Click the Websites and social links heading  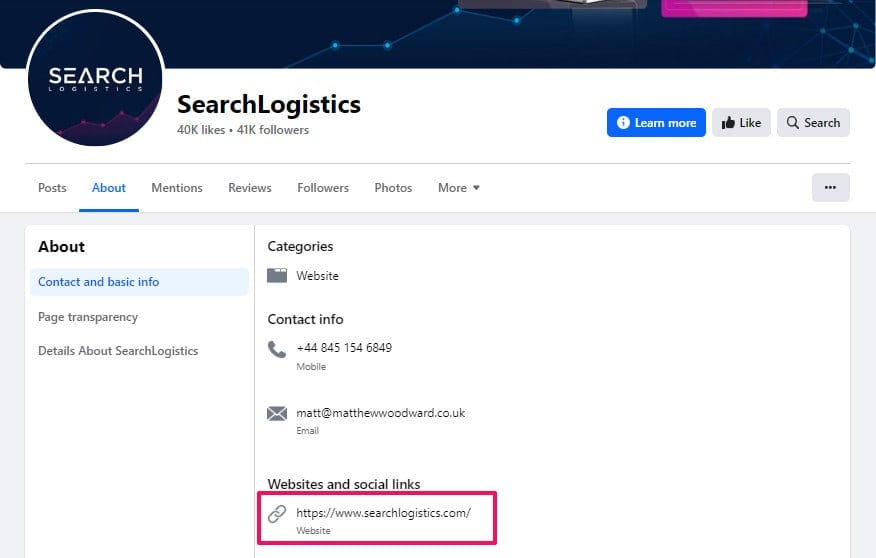(344, 484)
